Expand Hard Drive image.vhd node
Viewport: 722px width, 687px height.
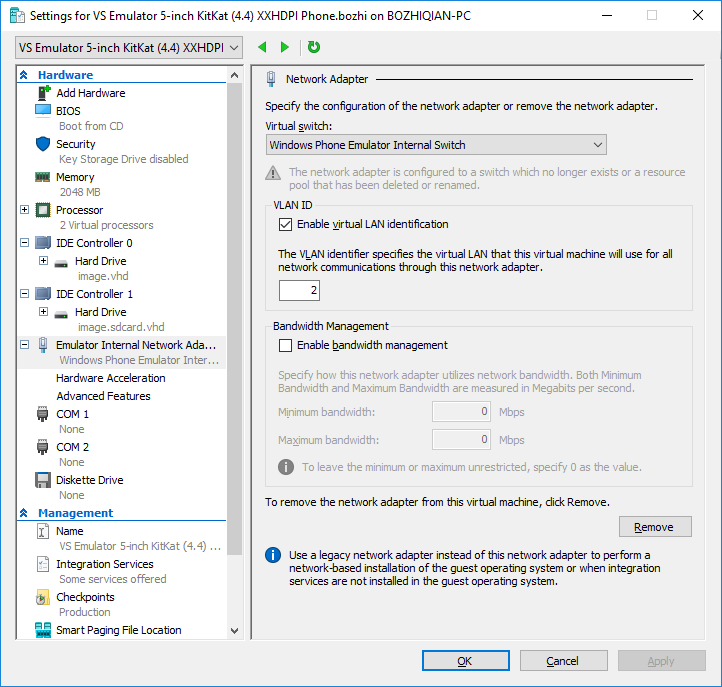[x=43, y=261]
